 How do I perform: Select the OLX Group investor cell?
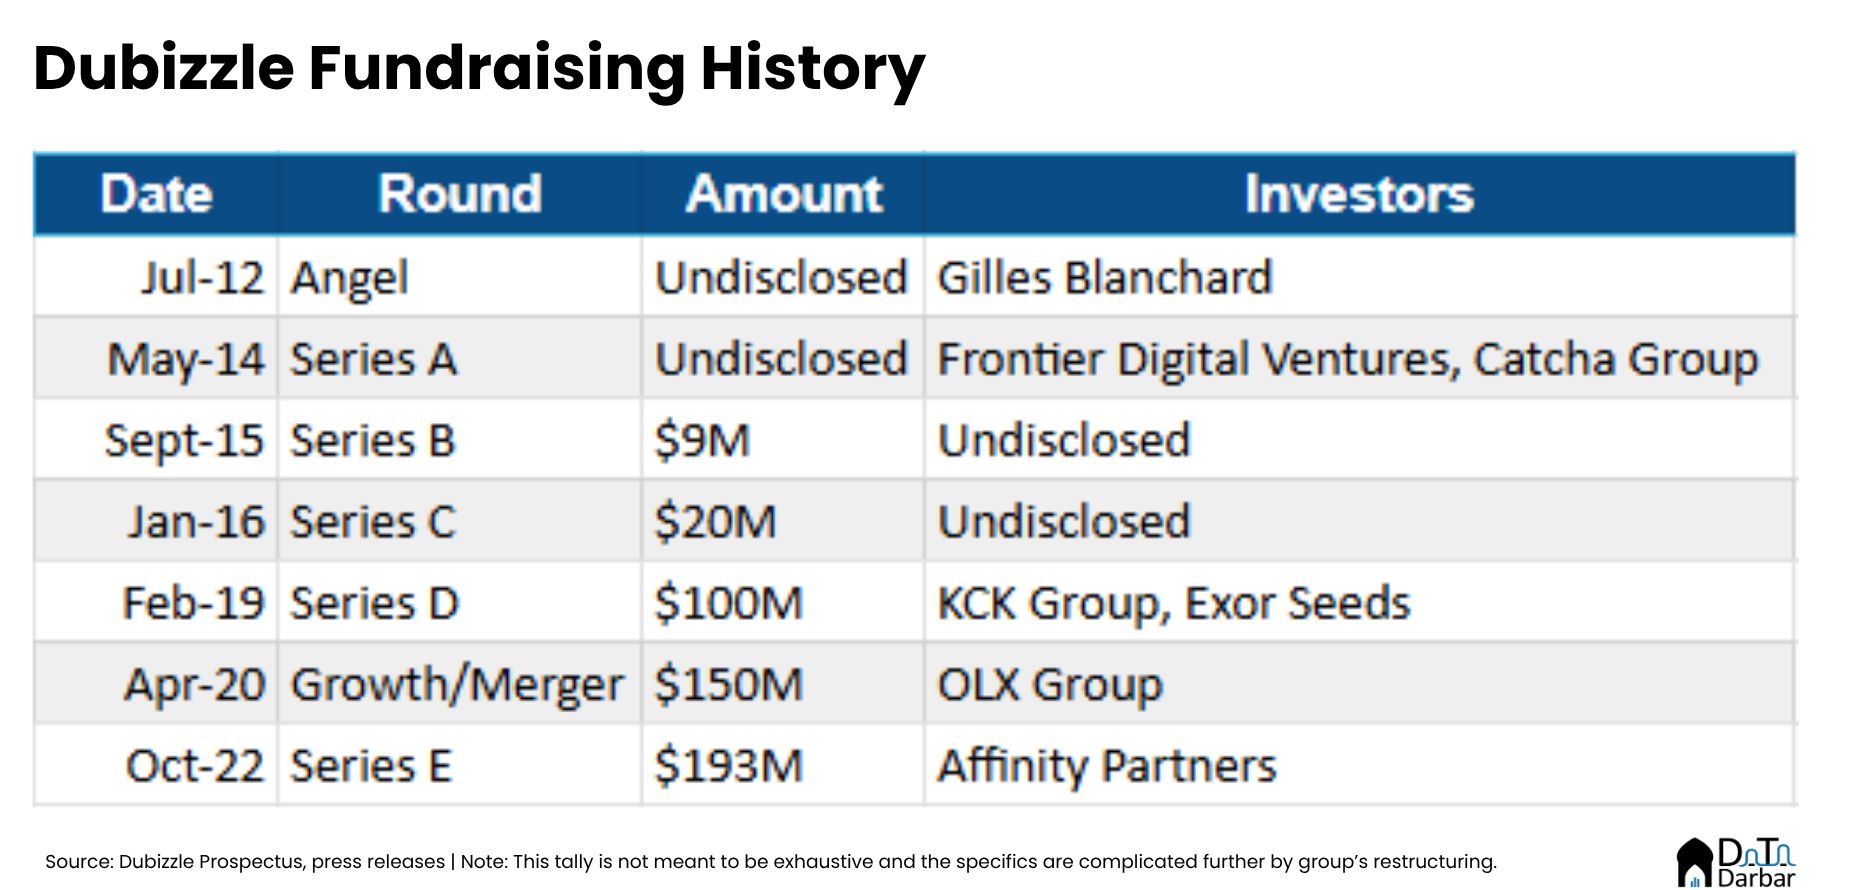pyautogui.click(x=1359, y=684)
